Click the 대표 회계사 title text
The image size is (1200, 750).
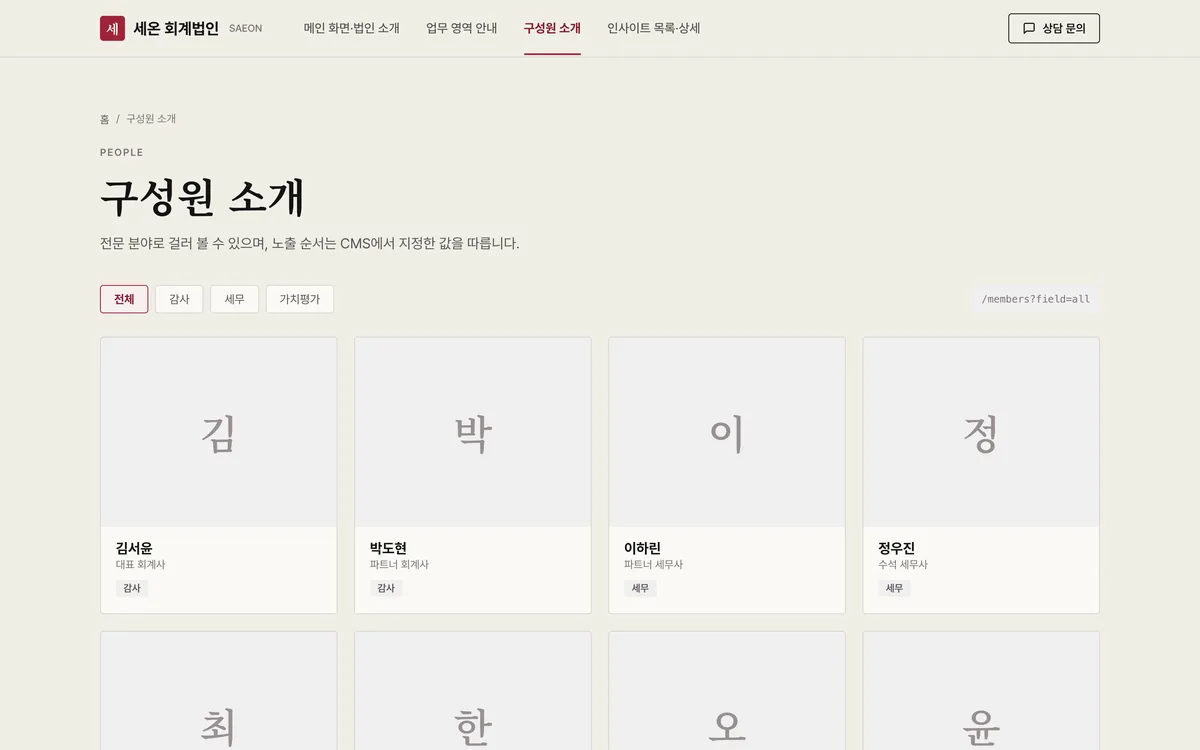[x=141, y=565]
